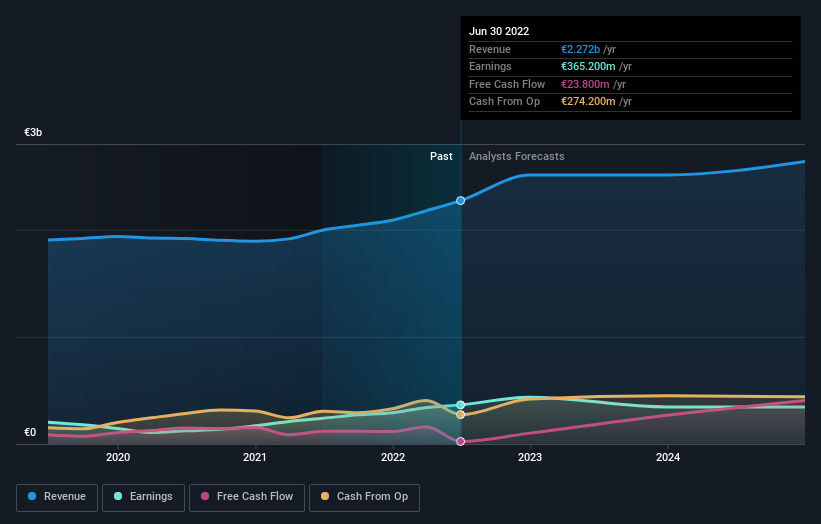
Task: Click the Cash From Op label in tooltip
Action: pos(504,102)
